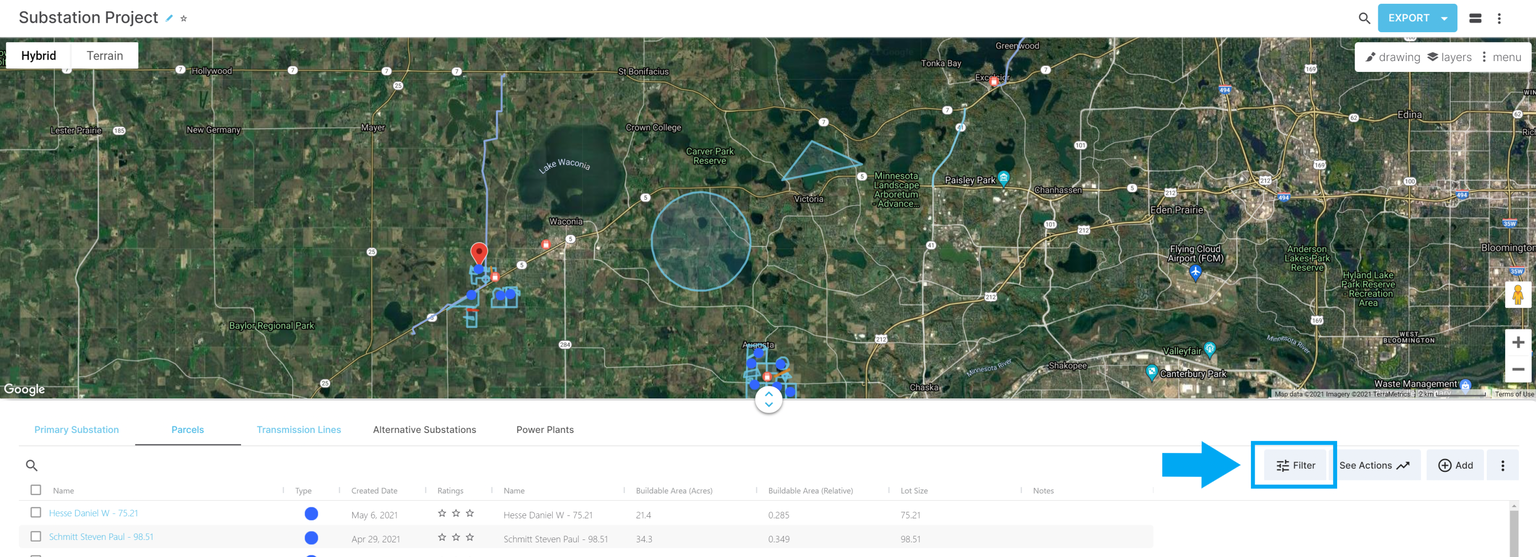Search the parcels table
The image size is (1536, 557).
click(32, 465)
